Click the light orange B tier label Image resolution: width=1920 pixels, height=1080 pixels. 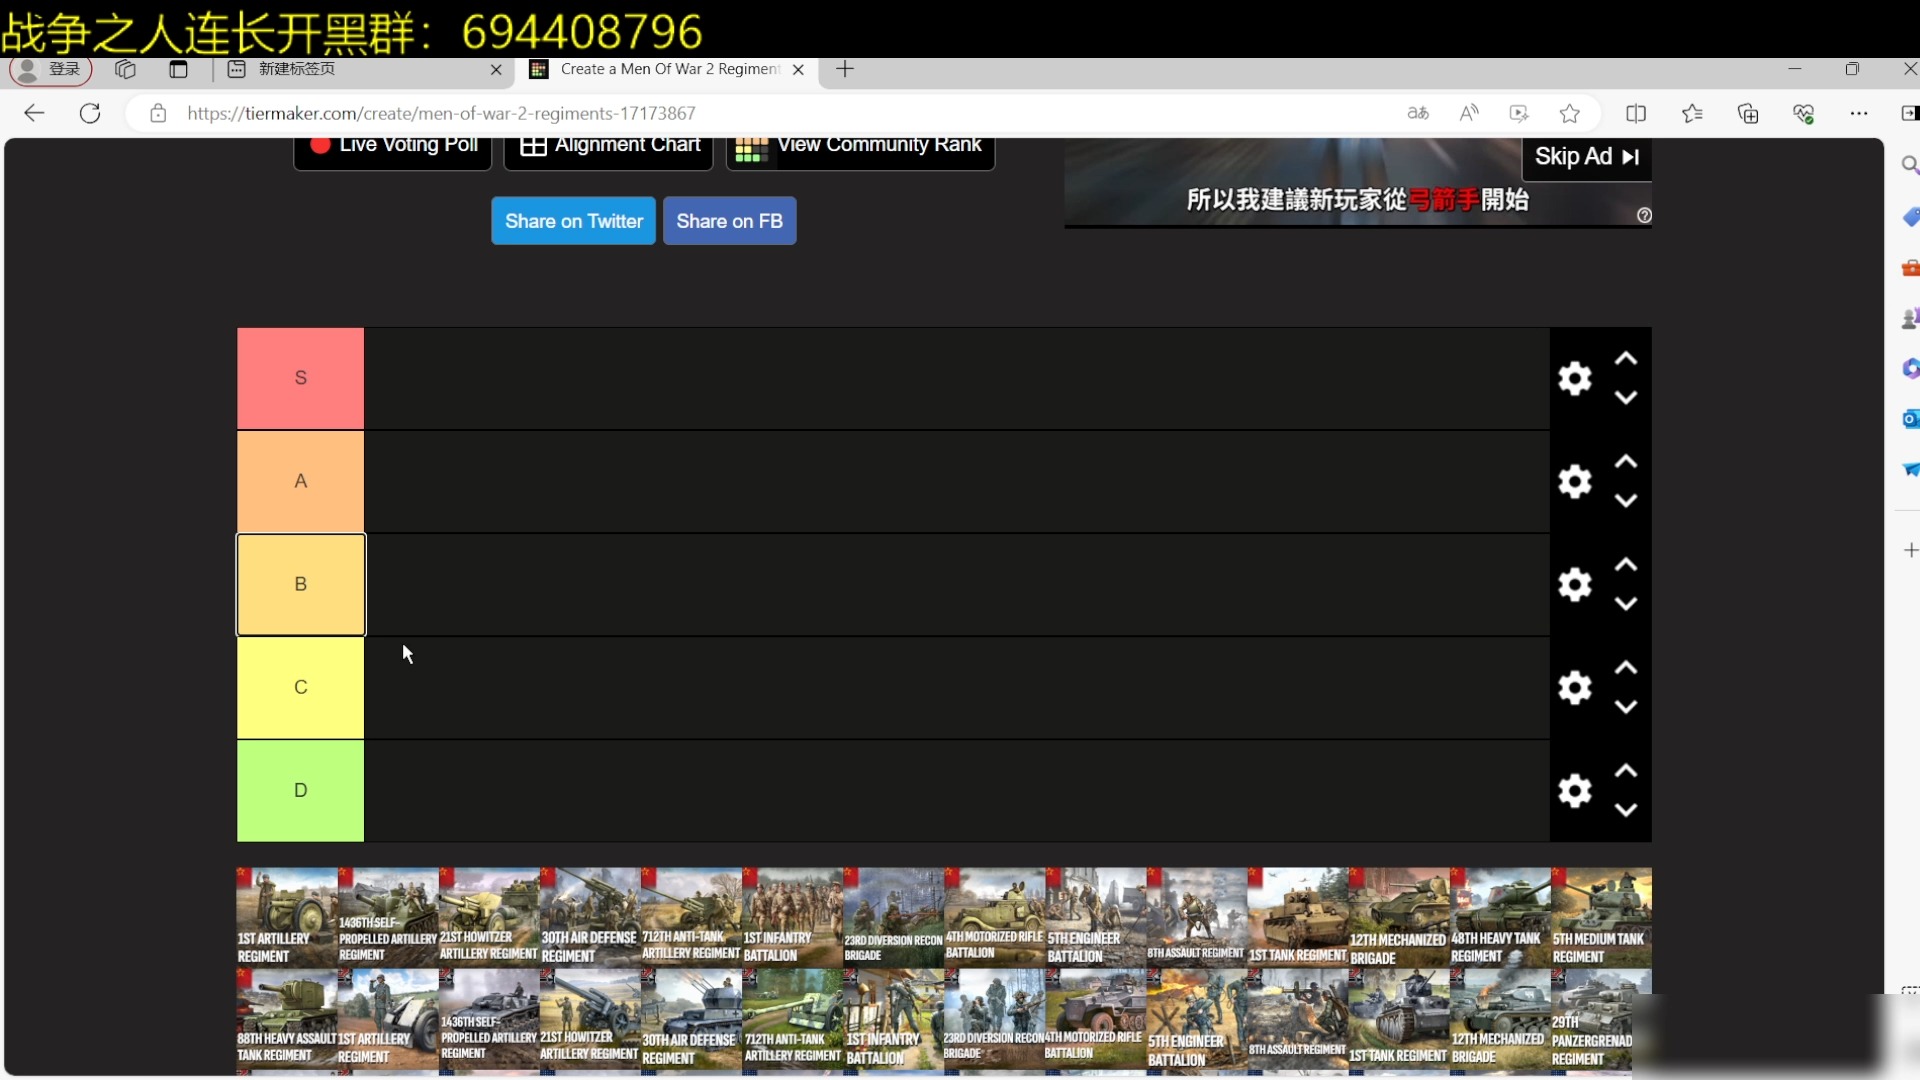click(x=300, y=584)
